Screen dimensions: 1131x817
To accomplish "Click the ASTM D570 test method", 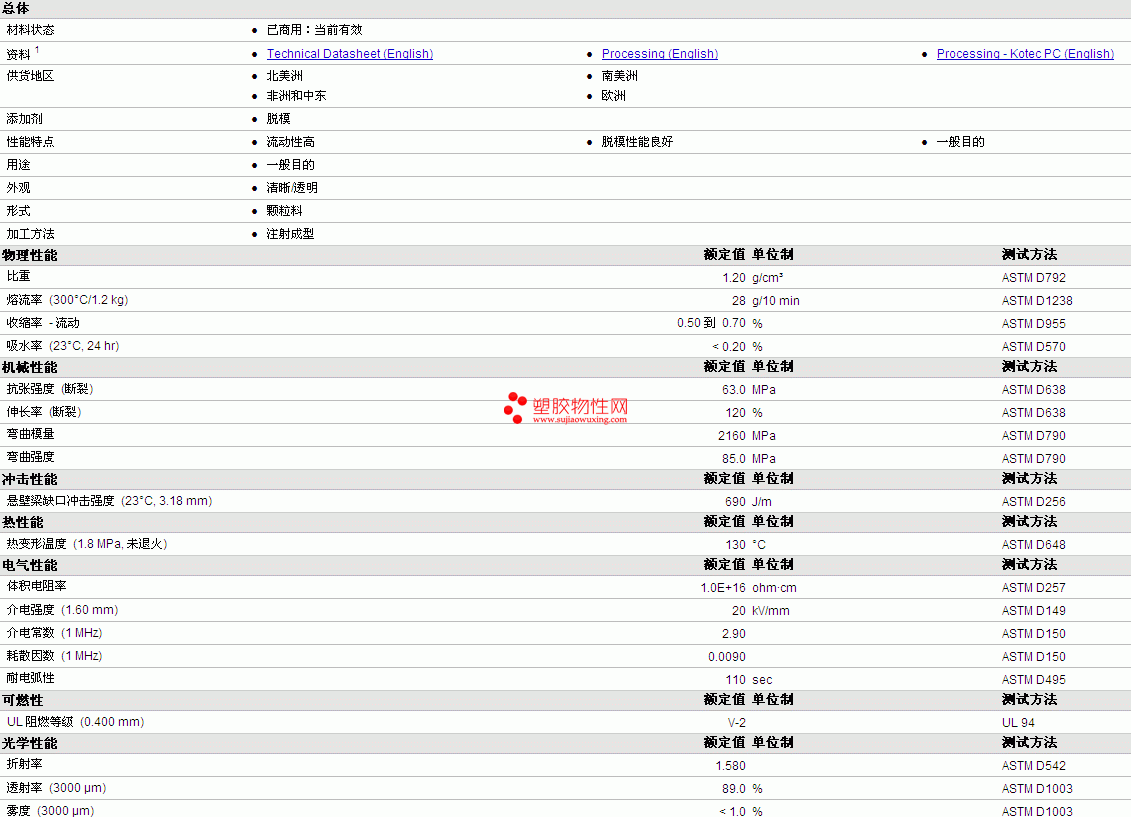I will 1034,347.
